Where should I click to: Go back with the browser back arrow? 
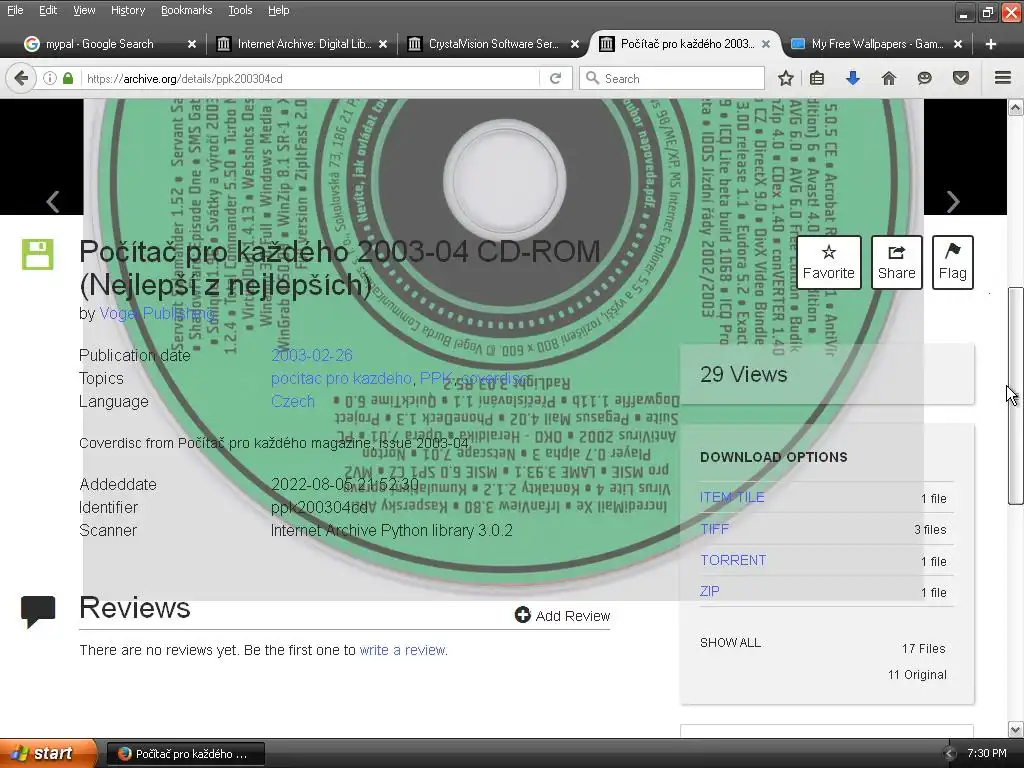tap(21, 78)
